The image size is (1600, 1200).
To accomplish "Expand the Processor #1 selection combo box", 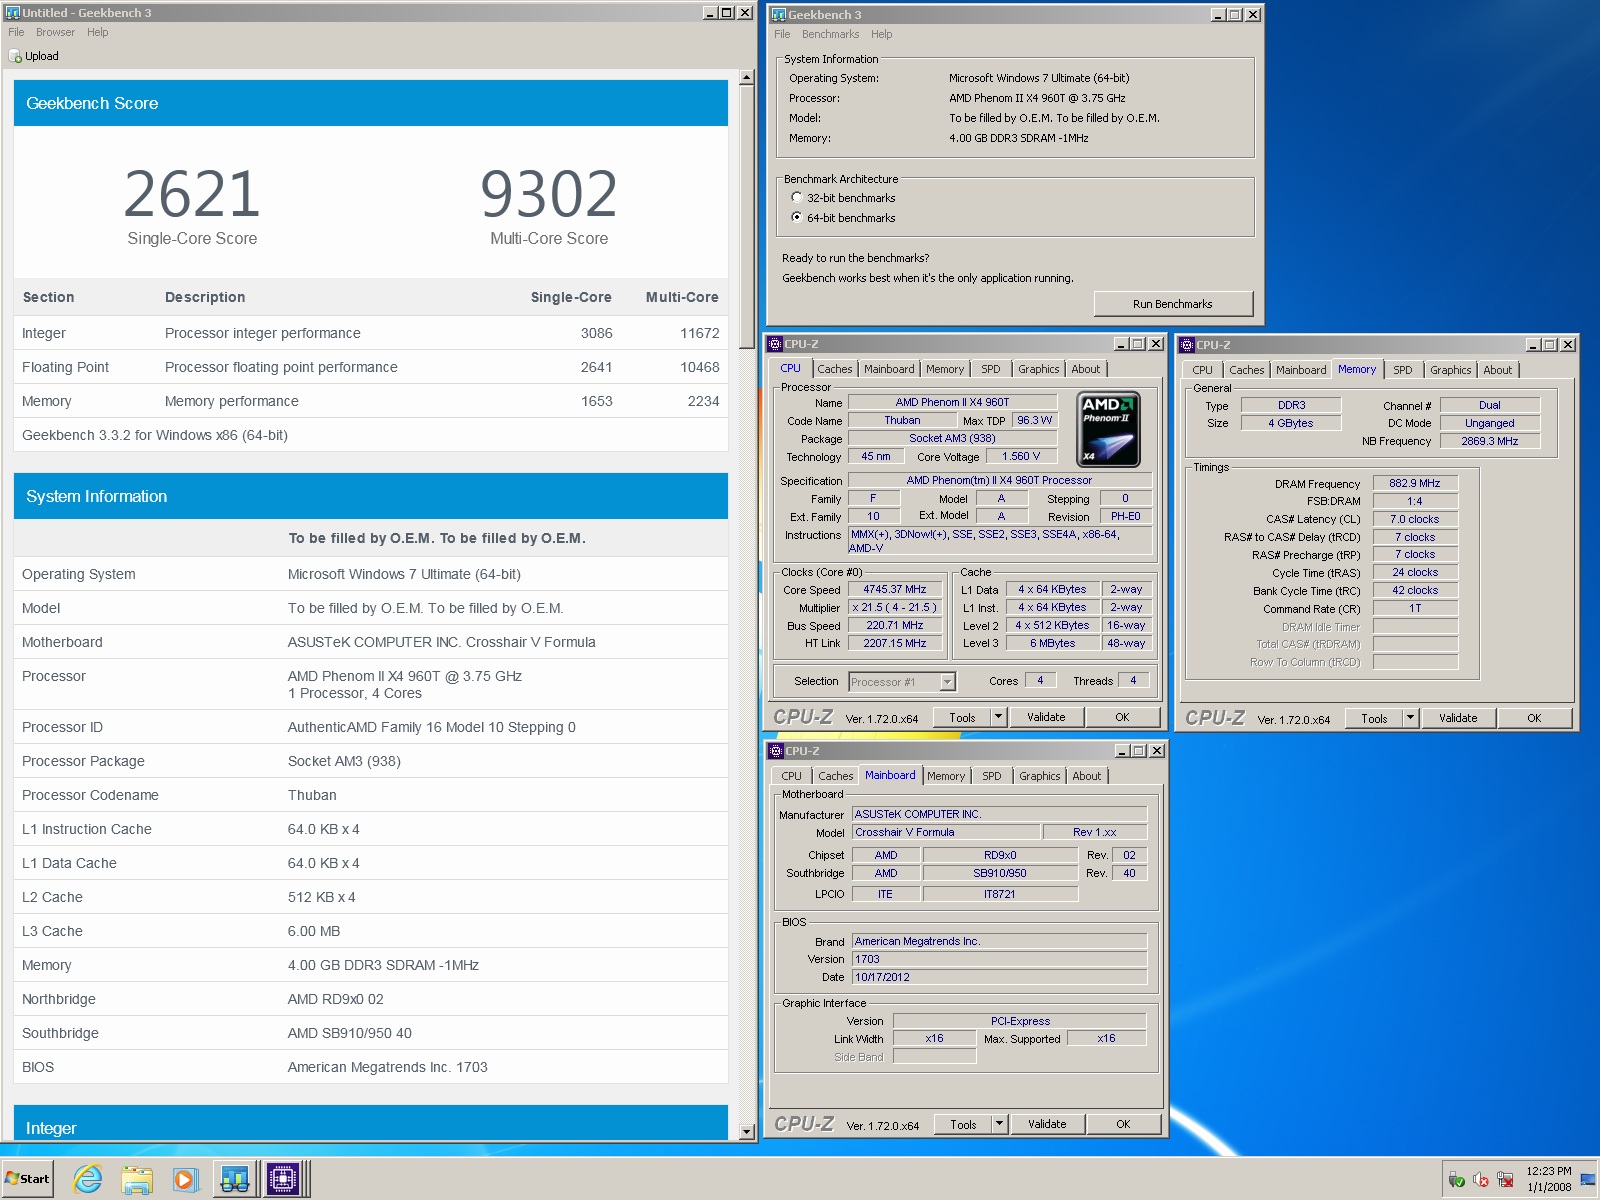I will tap(947, 682).
